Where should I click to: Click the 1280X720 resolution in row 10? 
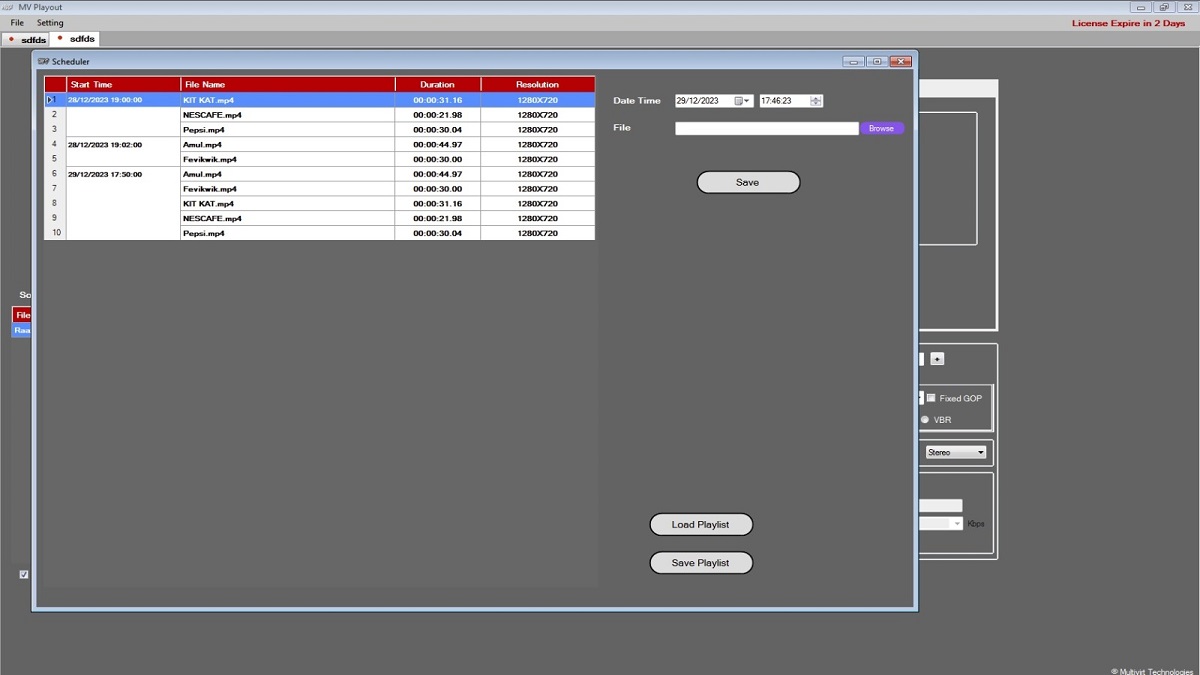coord(538,233)
